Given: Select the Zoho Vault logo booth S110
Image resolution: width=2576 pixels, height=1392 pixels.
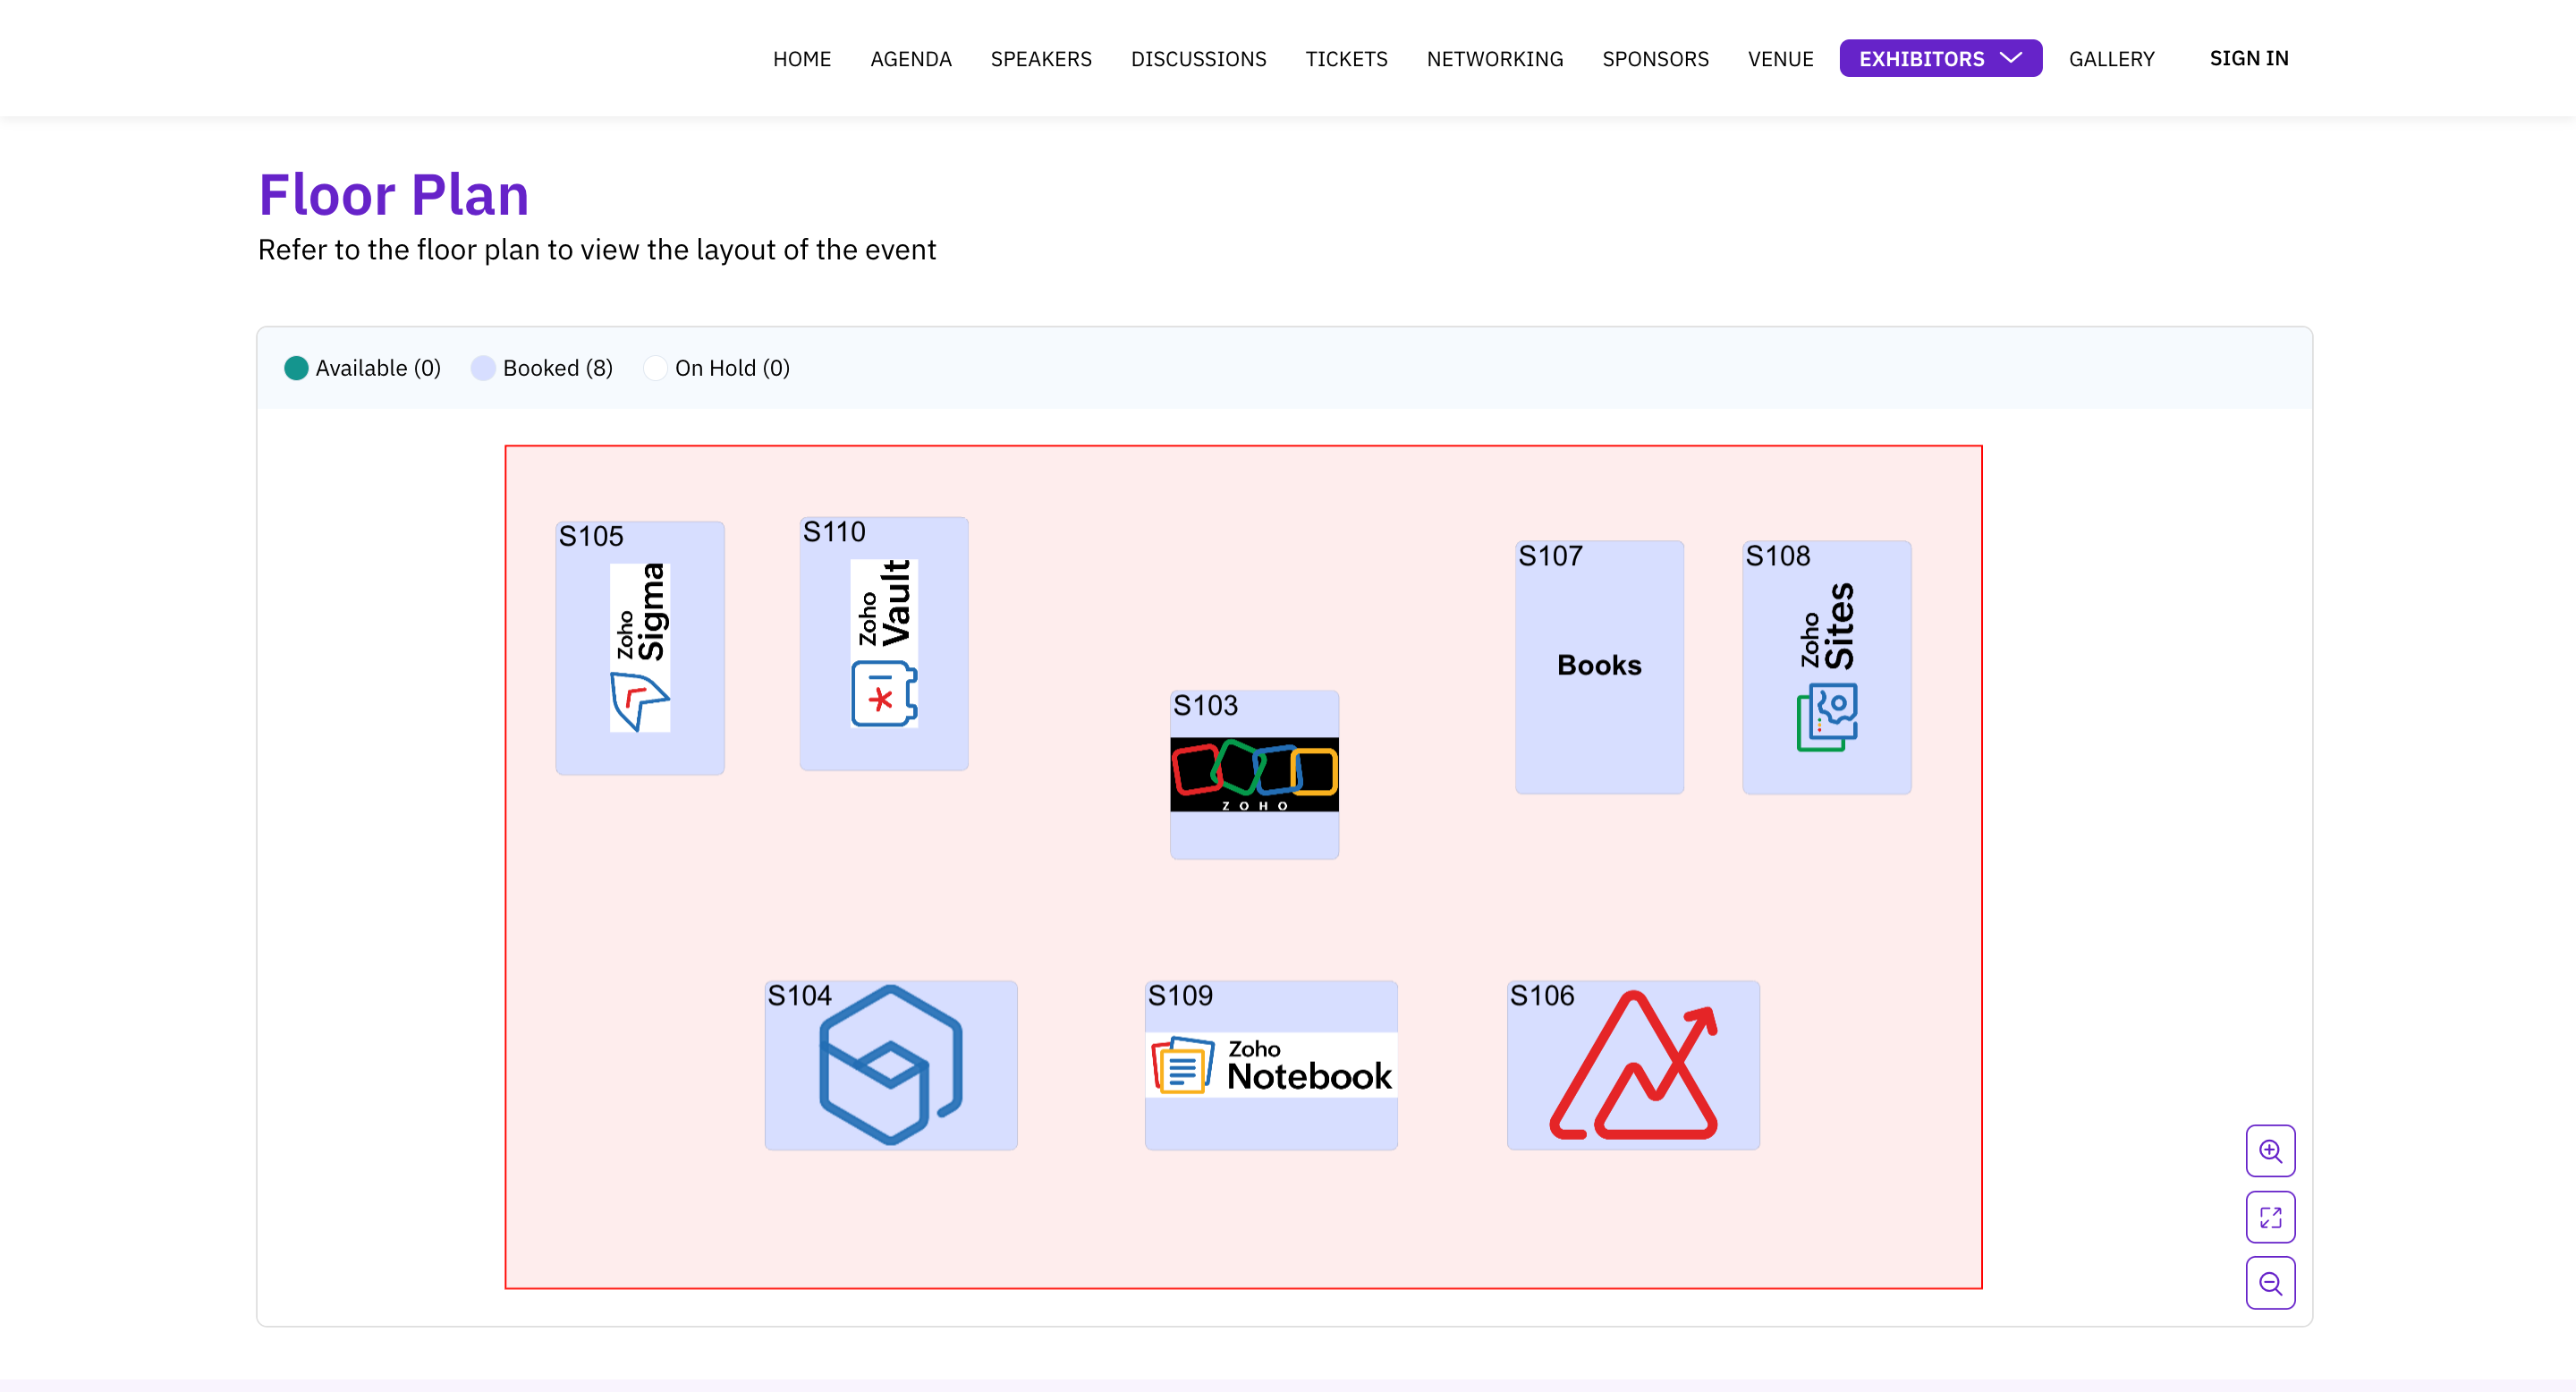Looking at the screenshot, I should (x=884, y=644).
